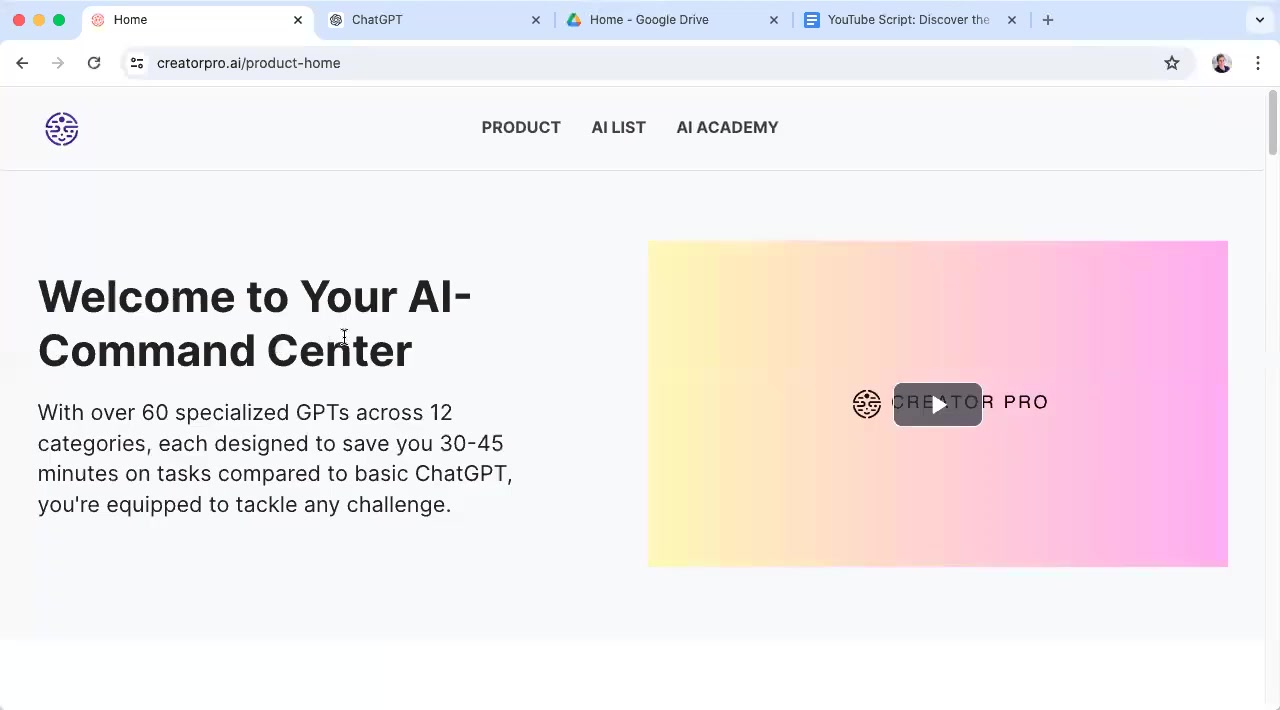This screenshot has width=1280, height=710.
Task: Click the address bar URL creatorpro.ai/product-home
Action: point(248,63)
